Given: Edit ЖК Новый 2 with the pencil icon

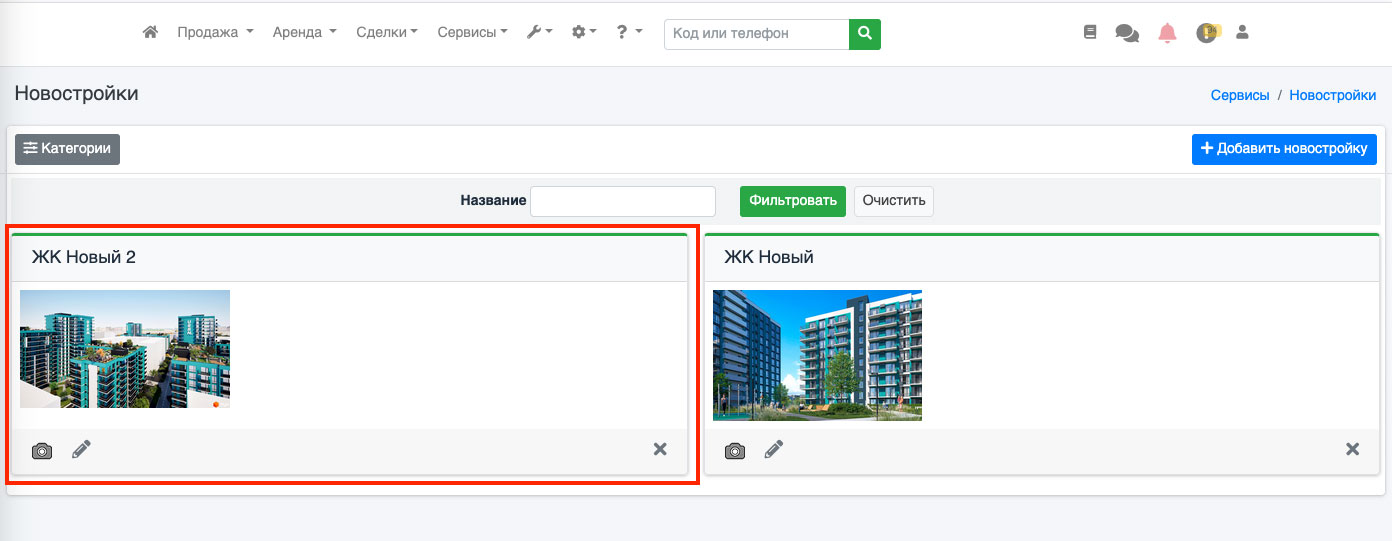Looking at the screenshot, I should click(81, 450).
